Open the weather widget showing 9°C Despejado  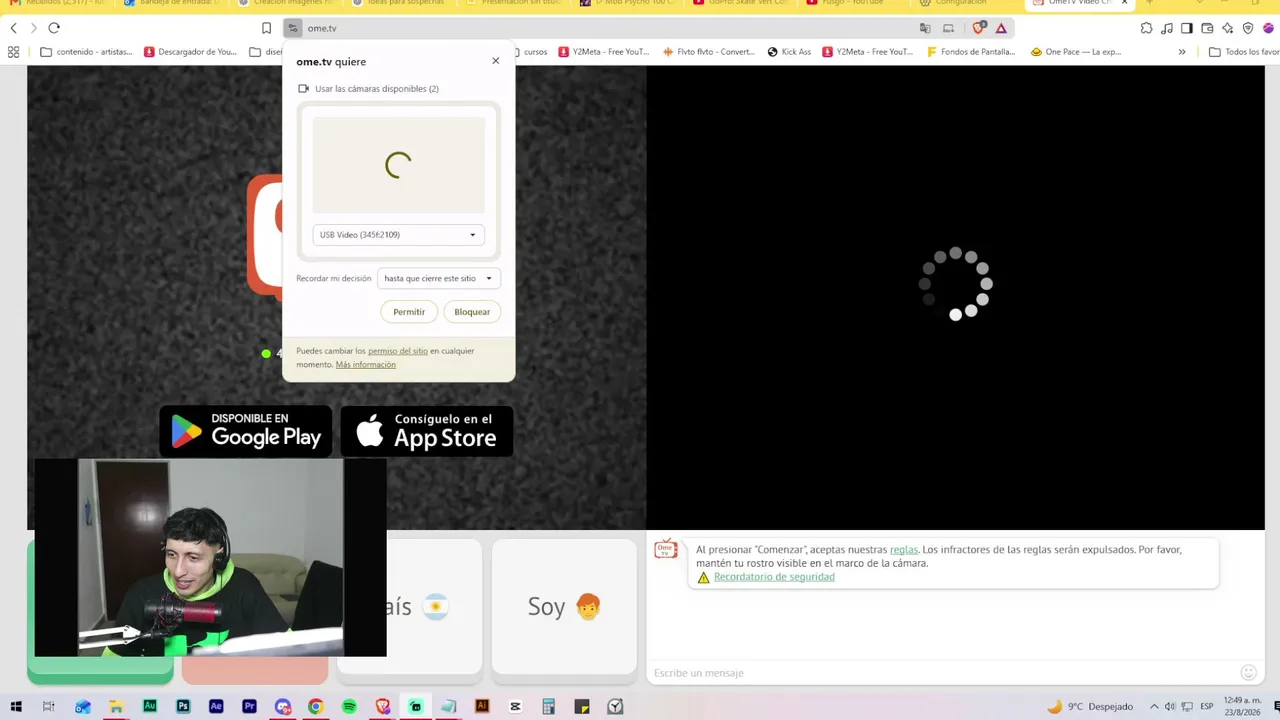pyautogui.click(x=1090, y=706)
